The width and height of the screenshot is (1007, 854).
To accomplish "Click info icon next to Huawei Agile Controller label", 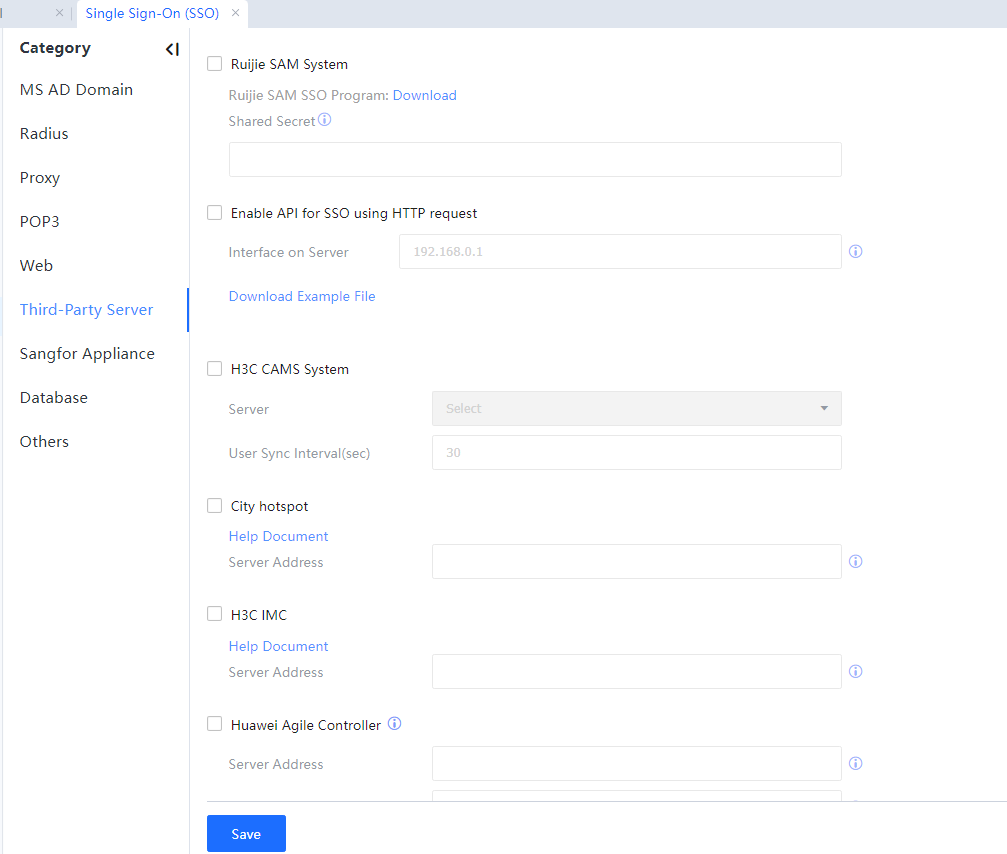I will pos(394,724).
